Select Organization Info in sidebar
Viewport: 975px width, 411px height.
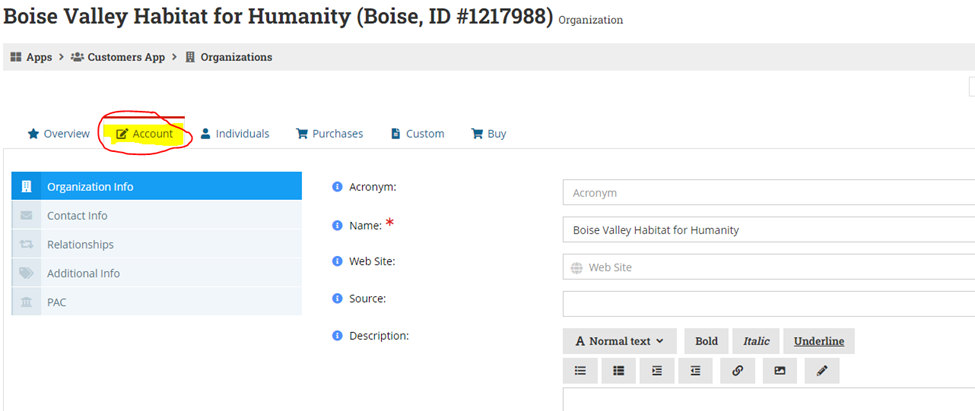coord(157,186)
